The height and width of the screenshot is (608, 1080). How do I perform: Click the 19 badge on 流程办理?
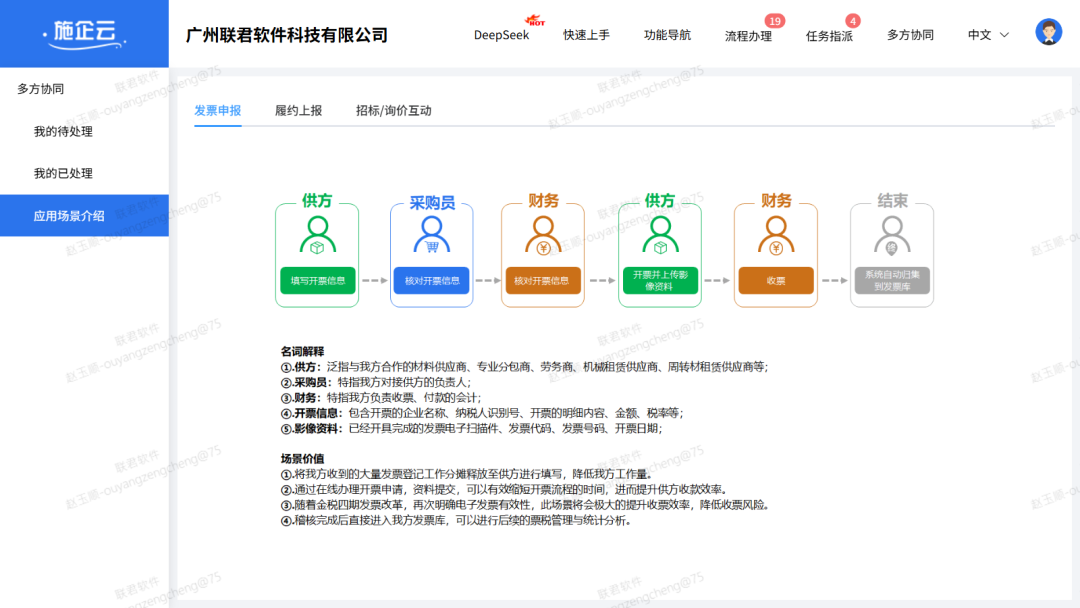[775, 21]
